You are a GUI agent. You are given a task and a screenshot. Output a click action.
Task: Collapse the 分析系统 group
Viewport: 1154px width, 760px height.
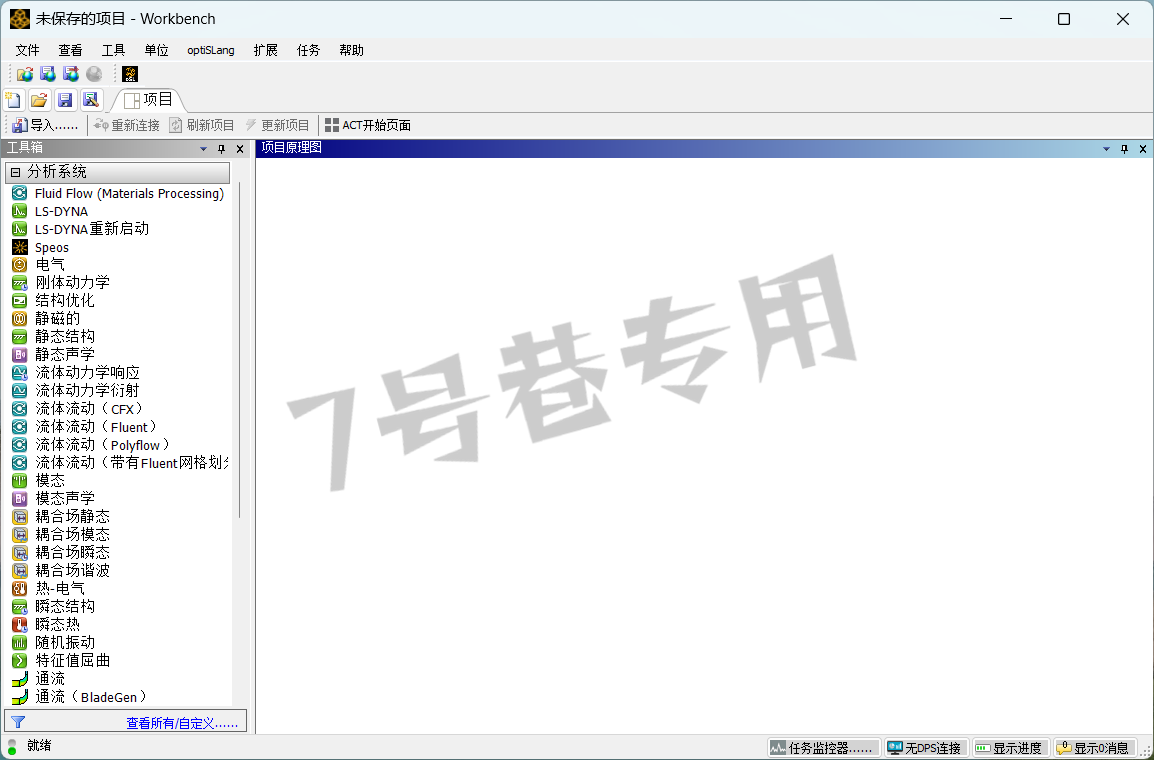click(15, 172)
